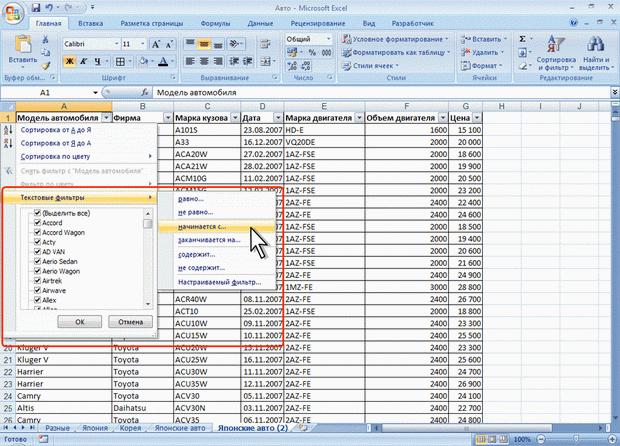Undo the last action

tap(49, 8)
